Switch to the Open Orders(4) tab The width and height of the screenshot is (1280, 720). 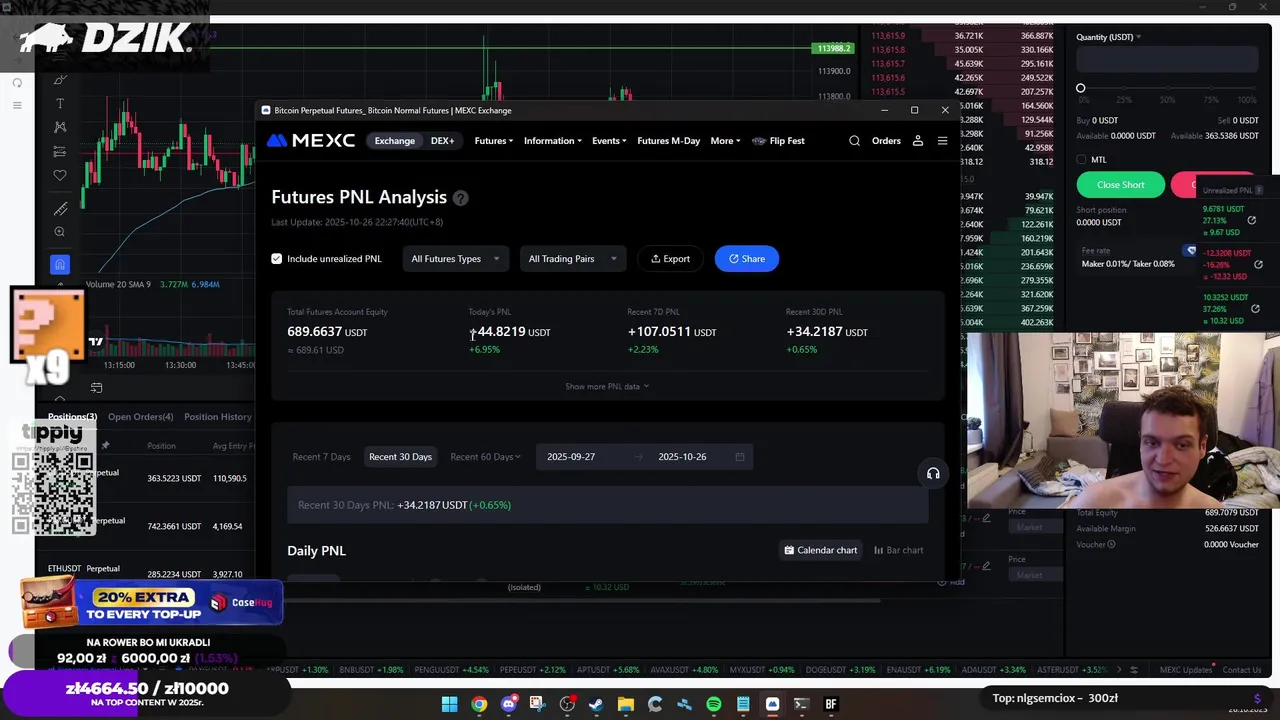tap(140, 417)
